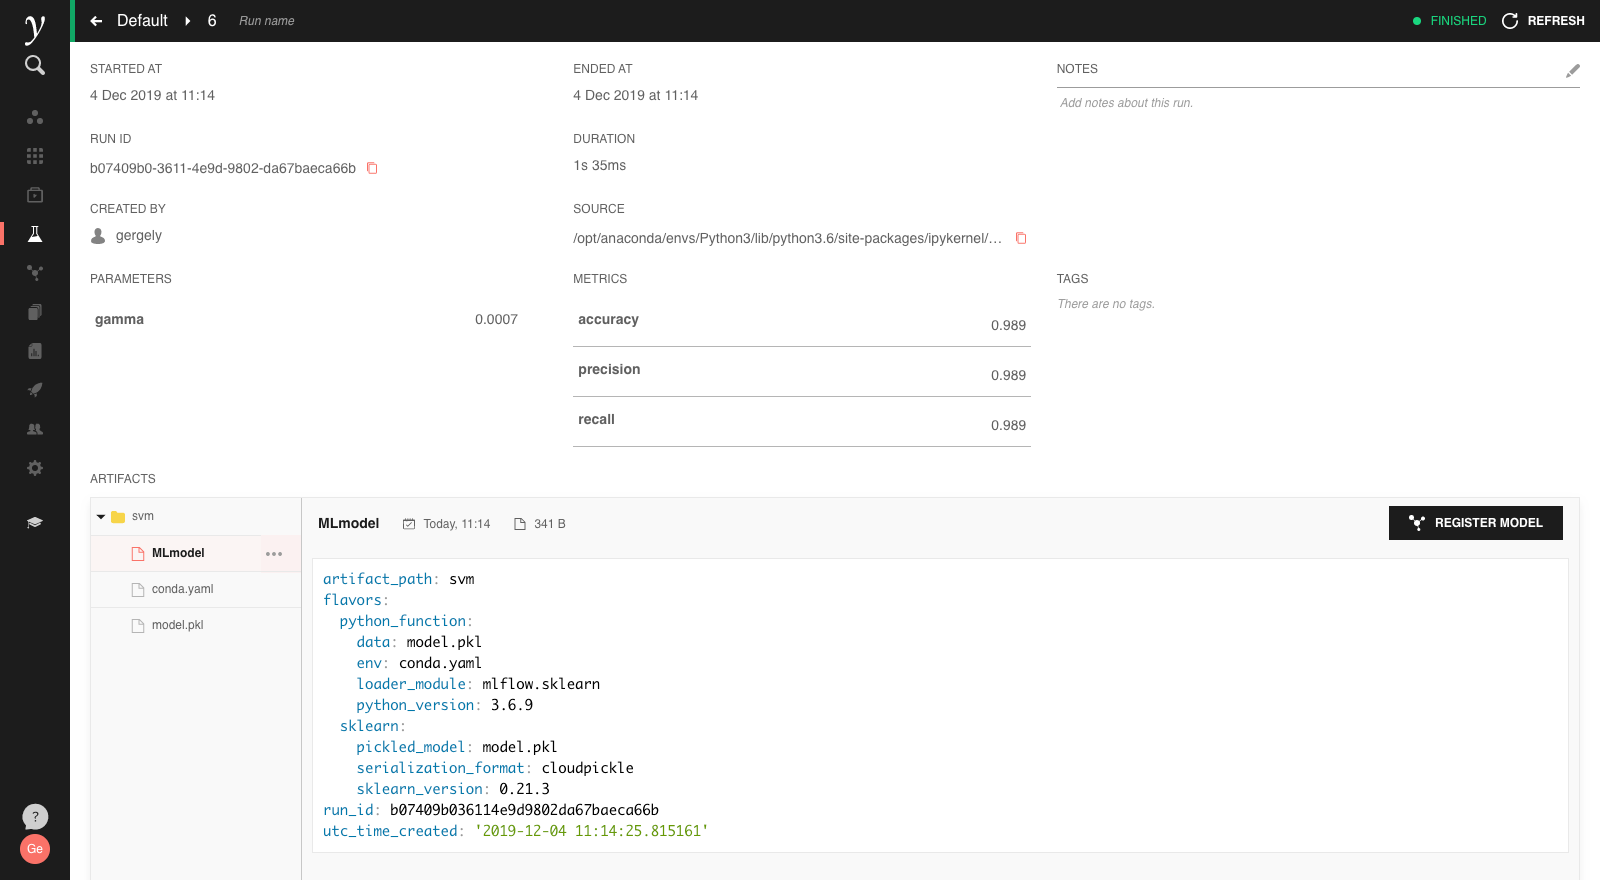Select the conda.yaml artifact file

(182, 589)
